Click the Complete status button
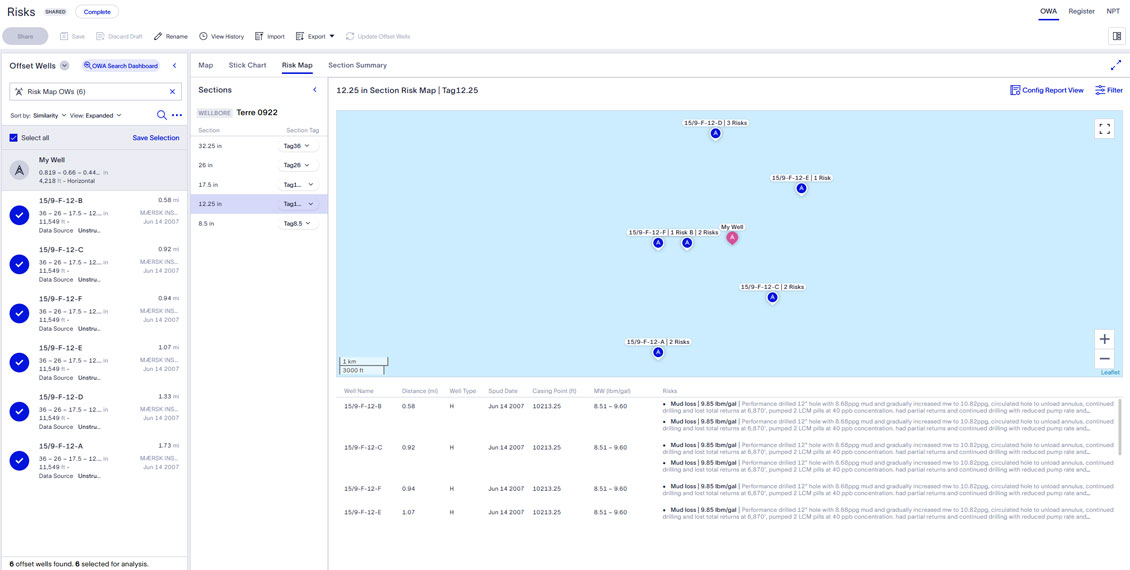1130x570 pixels. coord(97,12)
